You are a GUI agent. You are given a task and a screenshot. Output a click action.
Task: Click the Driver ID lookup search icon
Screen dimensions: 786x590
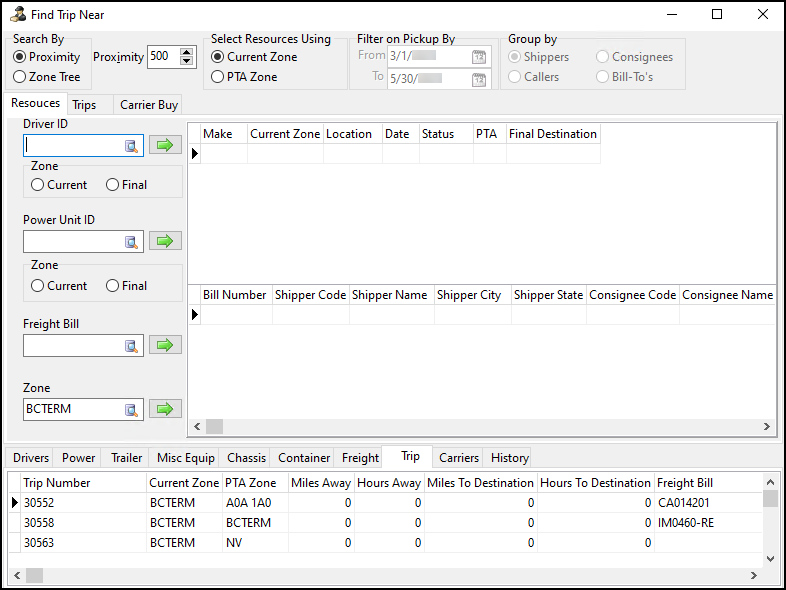pos(131,146)
